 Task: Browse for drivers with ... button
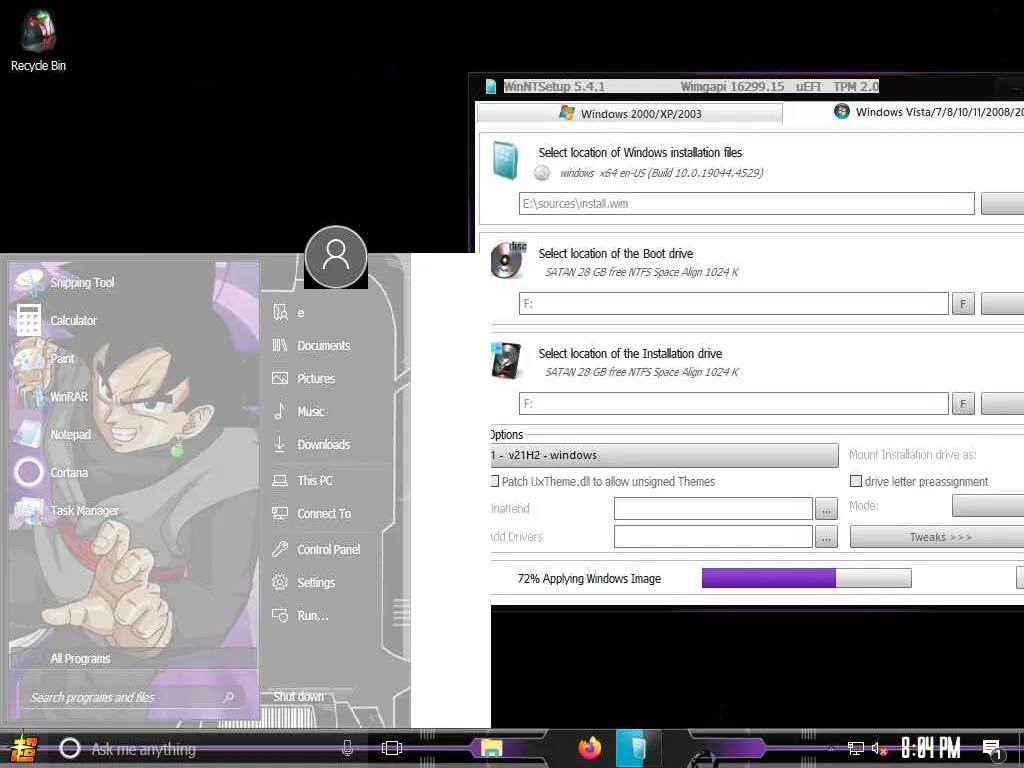click(826, 537)
